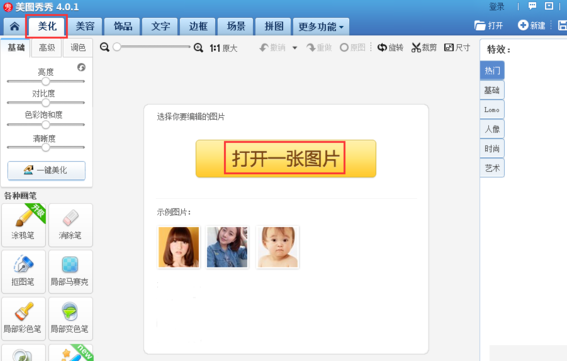The width and height of the screenshot is (567, 361).
Task: Open the 拼图 tab
Action: coord(274,26)
